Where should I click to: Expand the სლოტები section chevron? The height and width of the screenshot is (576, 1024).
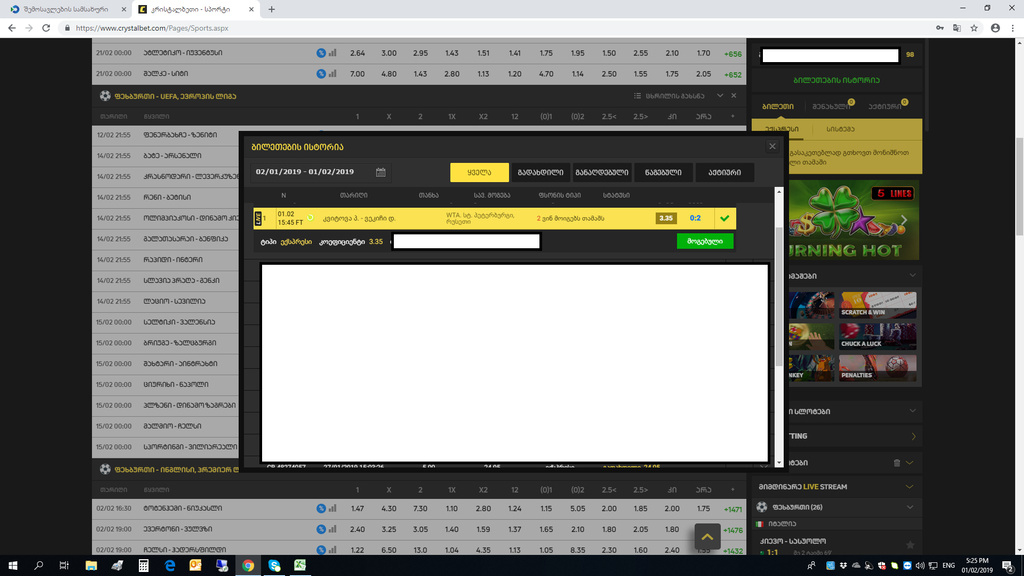[x=912, y=411]
